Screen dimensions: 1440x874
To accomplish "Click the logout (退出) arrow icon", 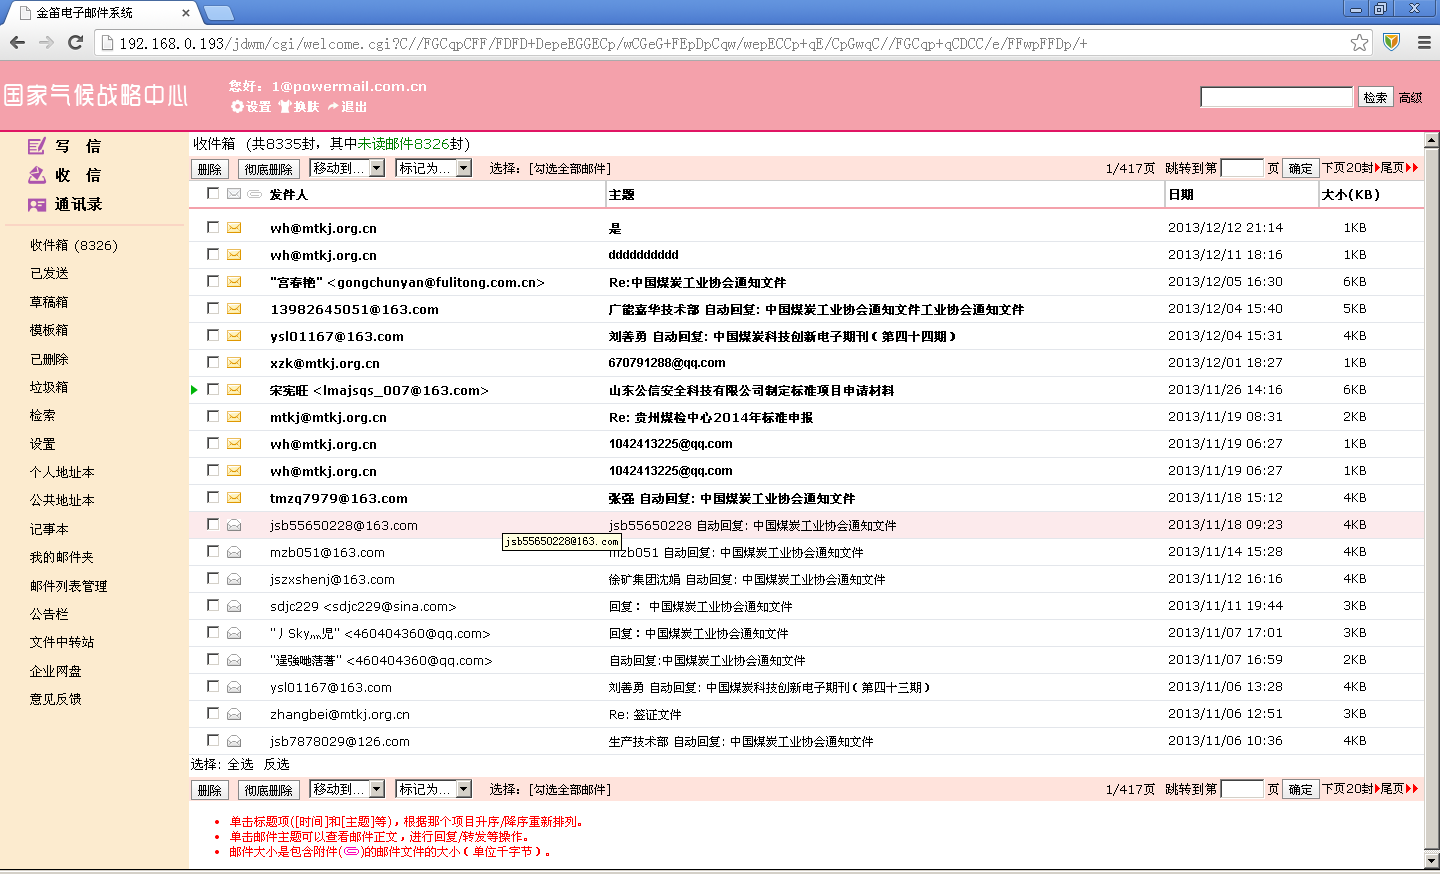I will click(333, 106).
